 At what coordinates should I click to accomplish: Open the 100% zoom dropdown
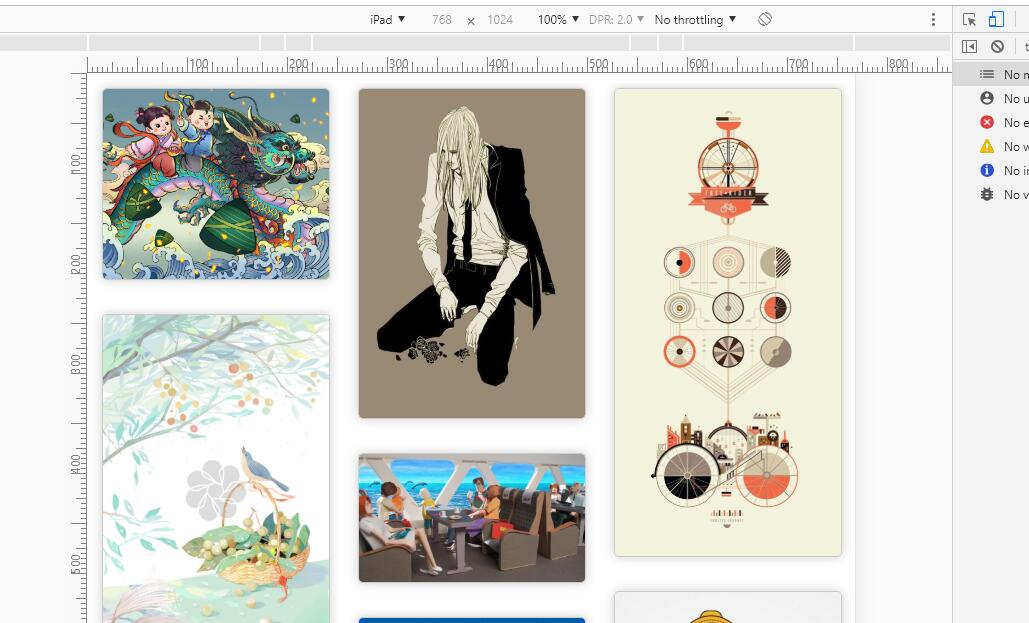coord(558,20)
